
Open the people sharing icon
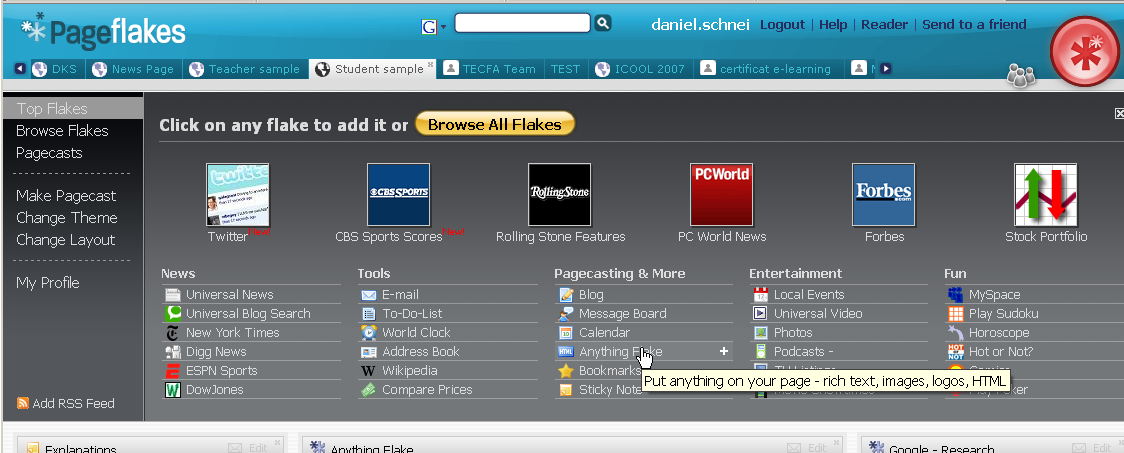coord(1021,75)
